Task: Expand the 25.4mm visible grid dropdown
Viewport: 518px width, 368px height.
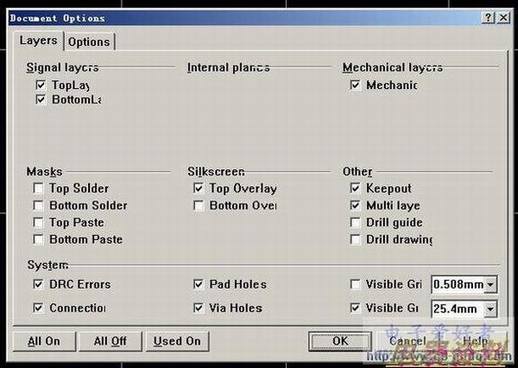Action: [x=490, y=309]
